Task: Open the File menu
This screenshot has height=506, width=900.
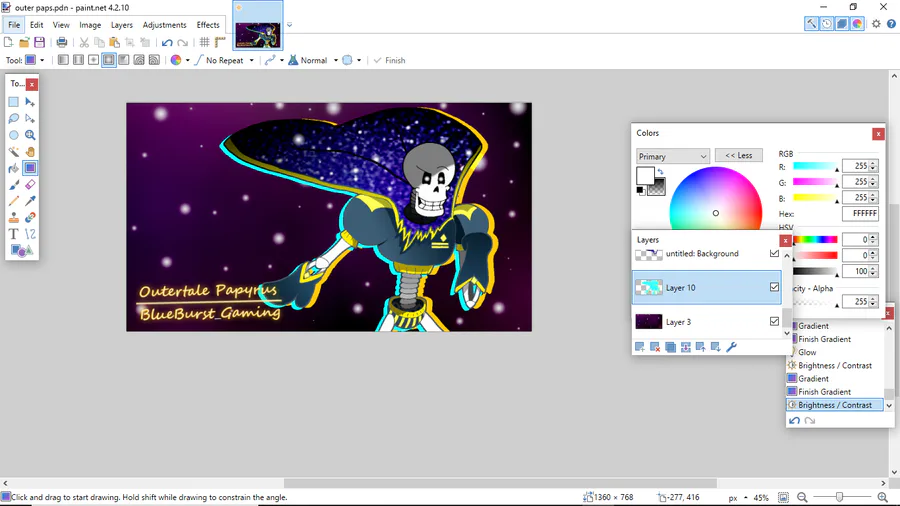Action: point(14,25)
